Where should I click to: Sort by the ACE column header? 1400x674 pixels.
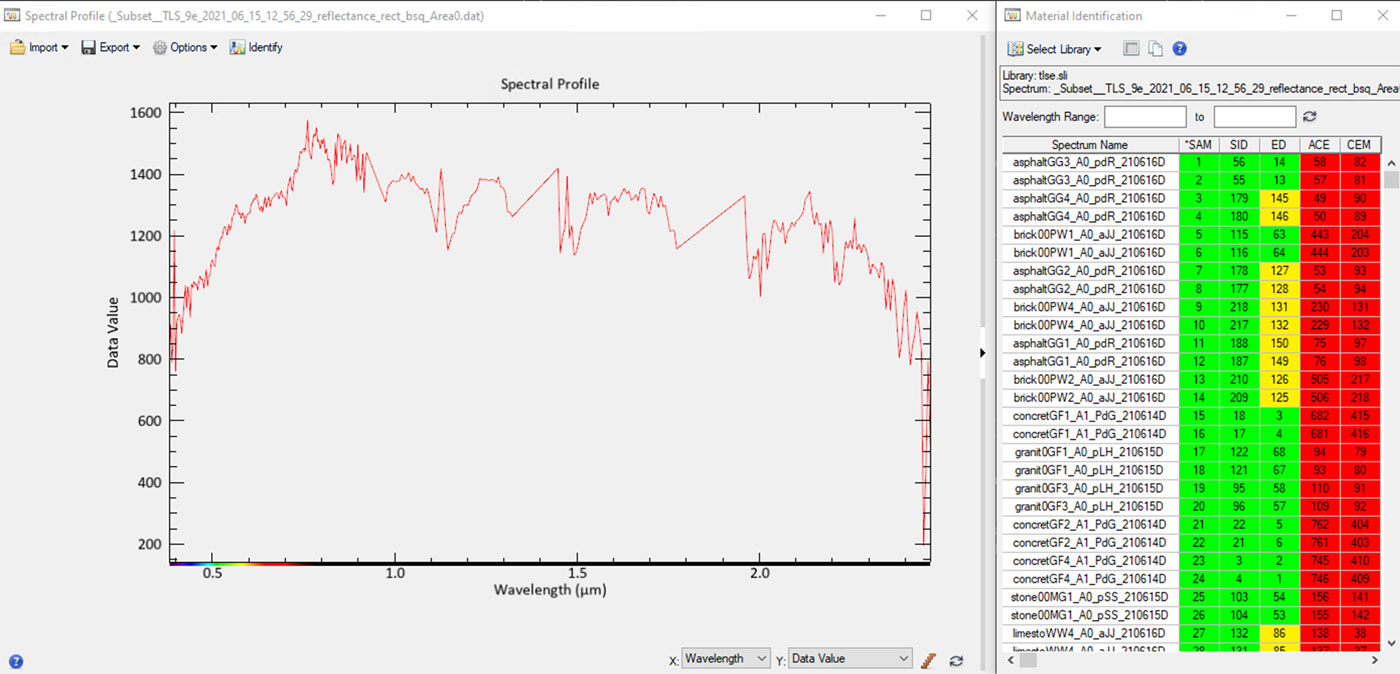tap(1319, 145)
